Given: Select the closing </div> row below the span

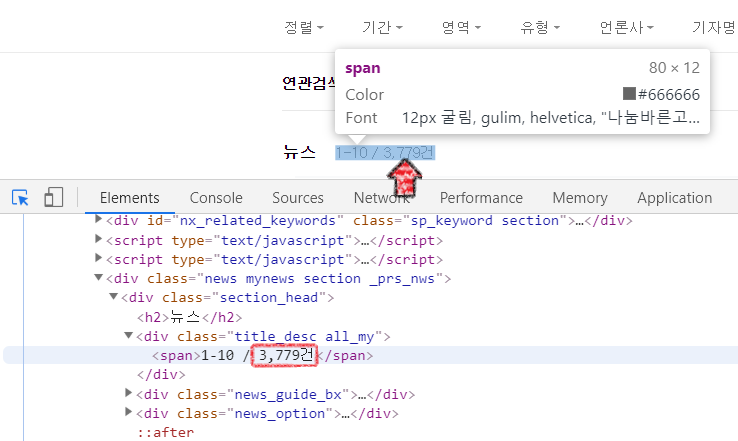Looking at the screenshot, I should [x=161, y=375].
